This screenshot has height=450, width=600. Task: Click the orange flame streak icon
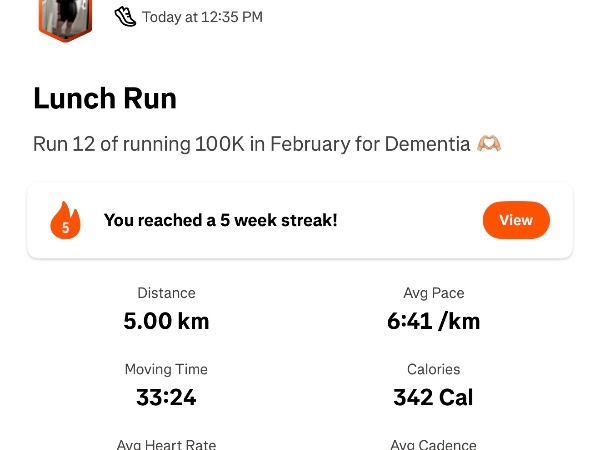coord(65,220)
